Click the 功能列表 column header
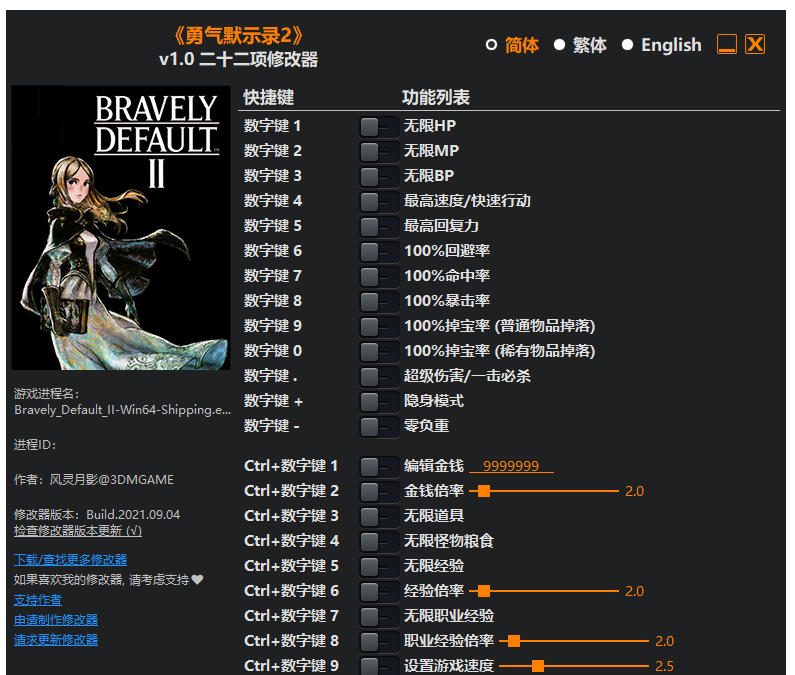 point(436,97)
